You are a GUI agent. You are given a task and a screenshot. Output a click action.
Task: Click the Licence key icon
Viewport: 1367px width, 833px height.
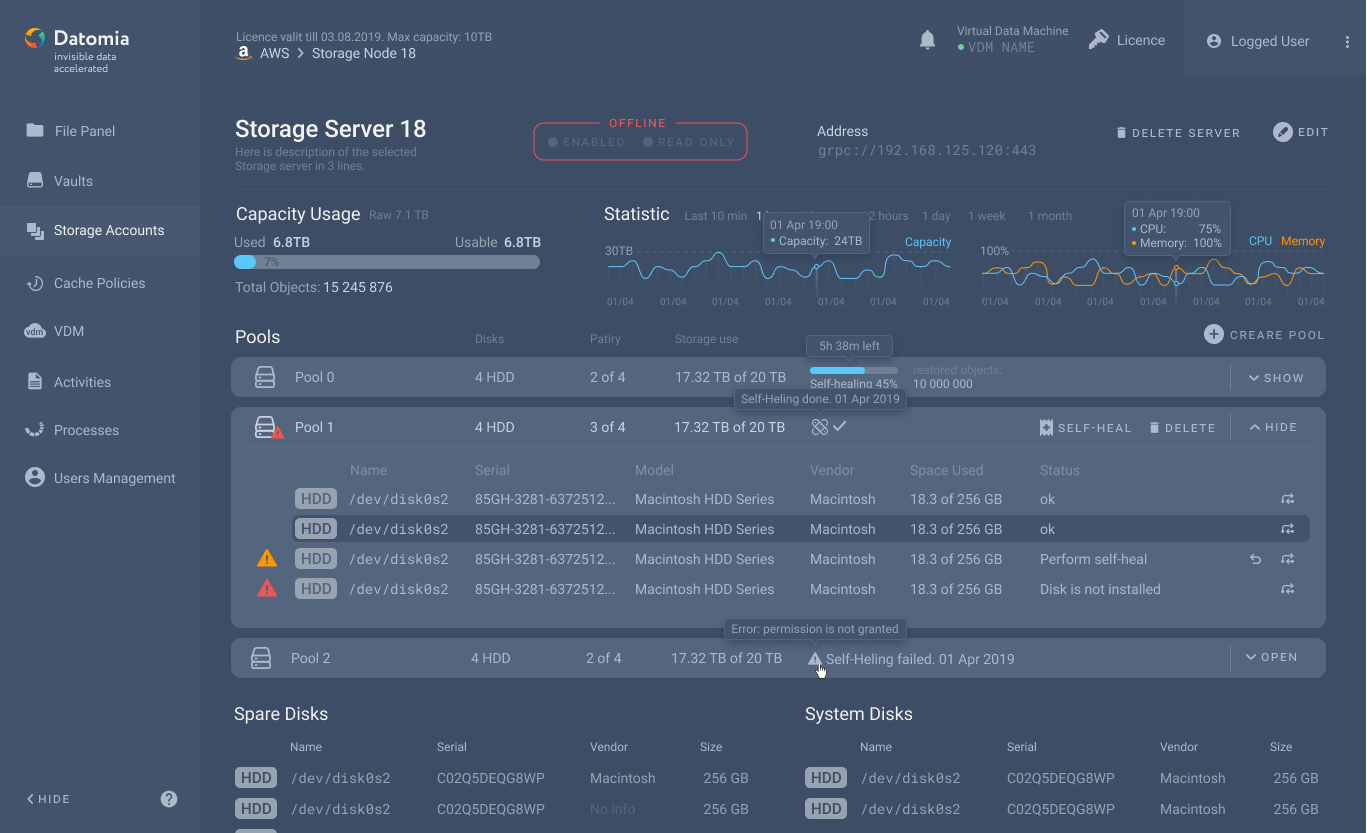(x=1099, y=40)
